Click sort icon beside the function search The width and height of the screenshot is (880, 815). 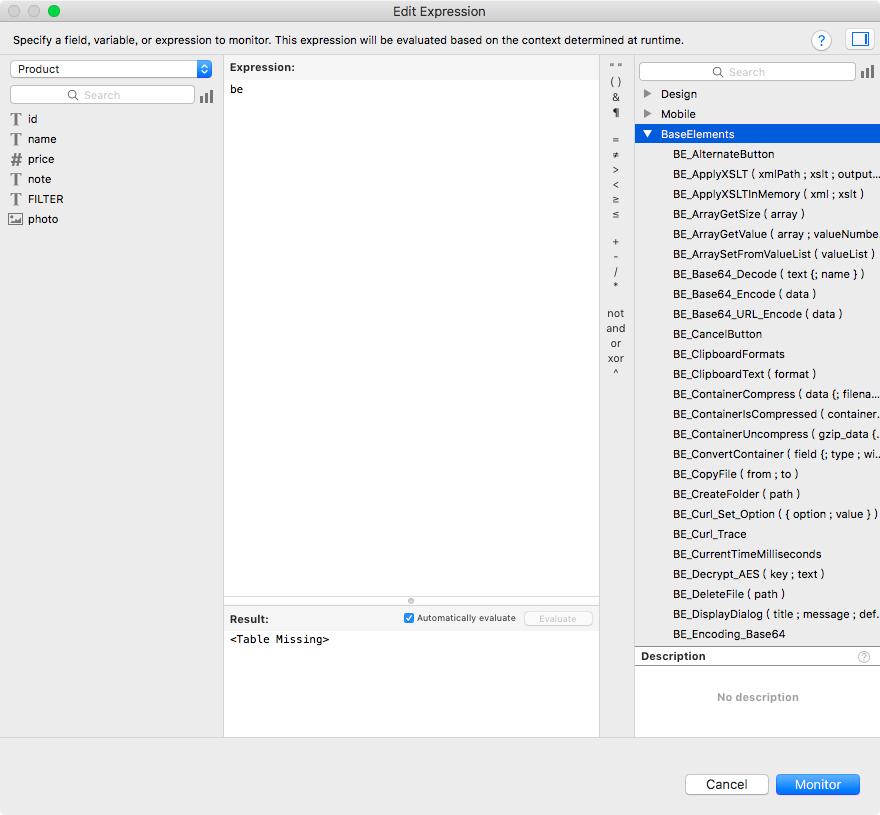[867, 72]
